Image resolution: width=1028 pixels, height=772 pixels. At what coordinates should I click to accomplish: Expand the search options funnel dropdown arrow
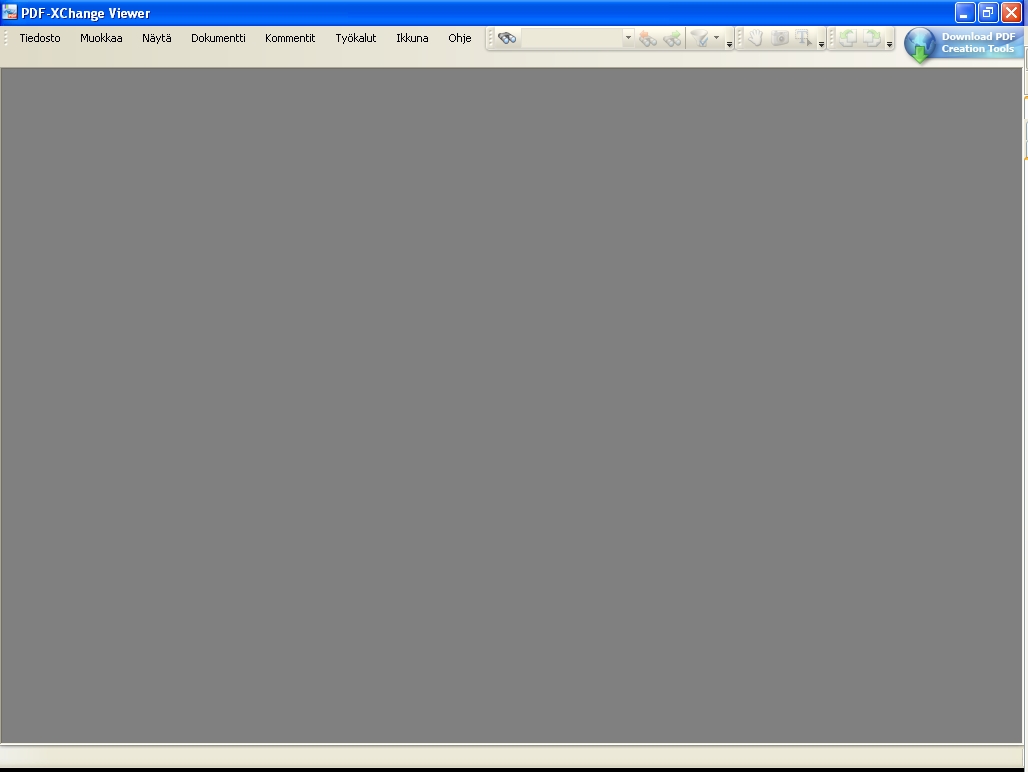pos(716,38)
